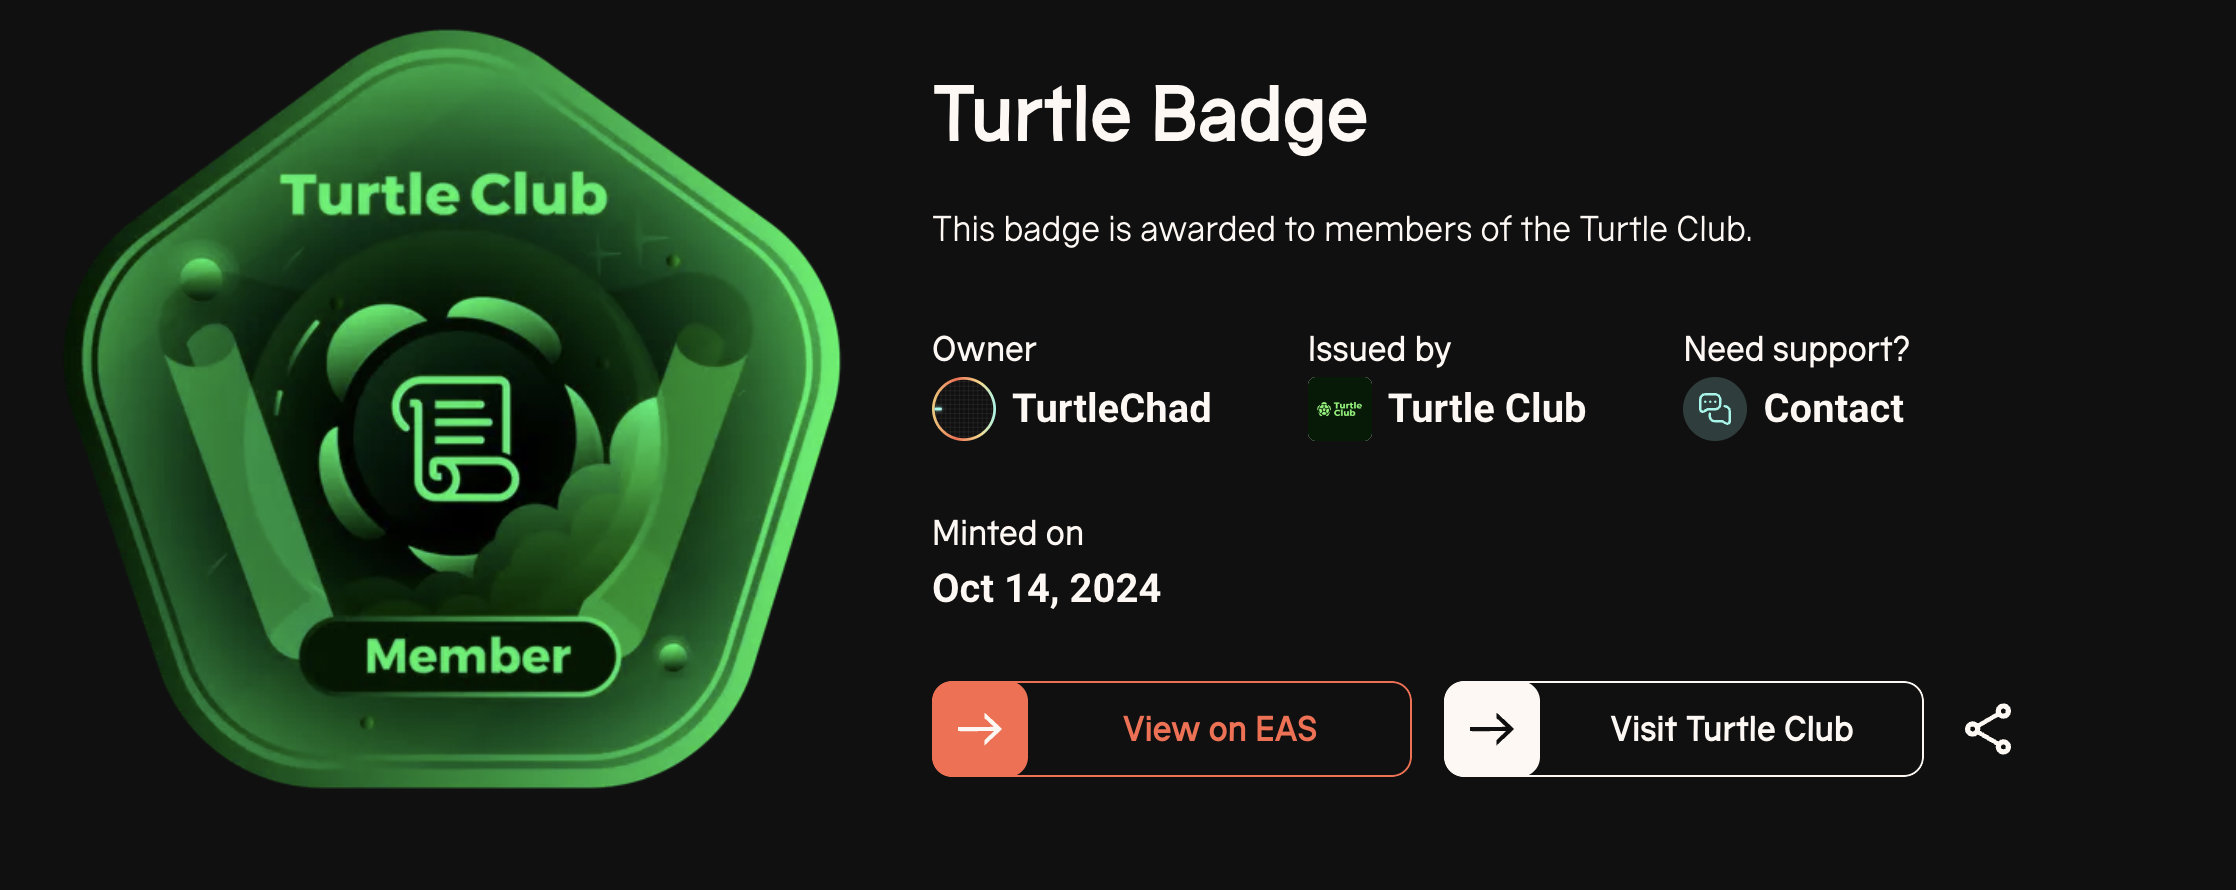Click the Minted on label
This screenshot has width=2236, height=890.
click(x=1007, y=533)
